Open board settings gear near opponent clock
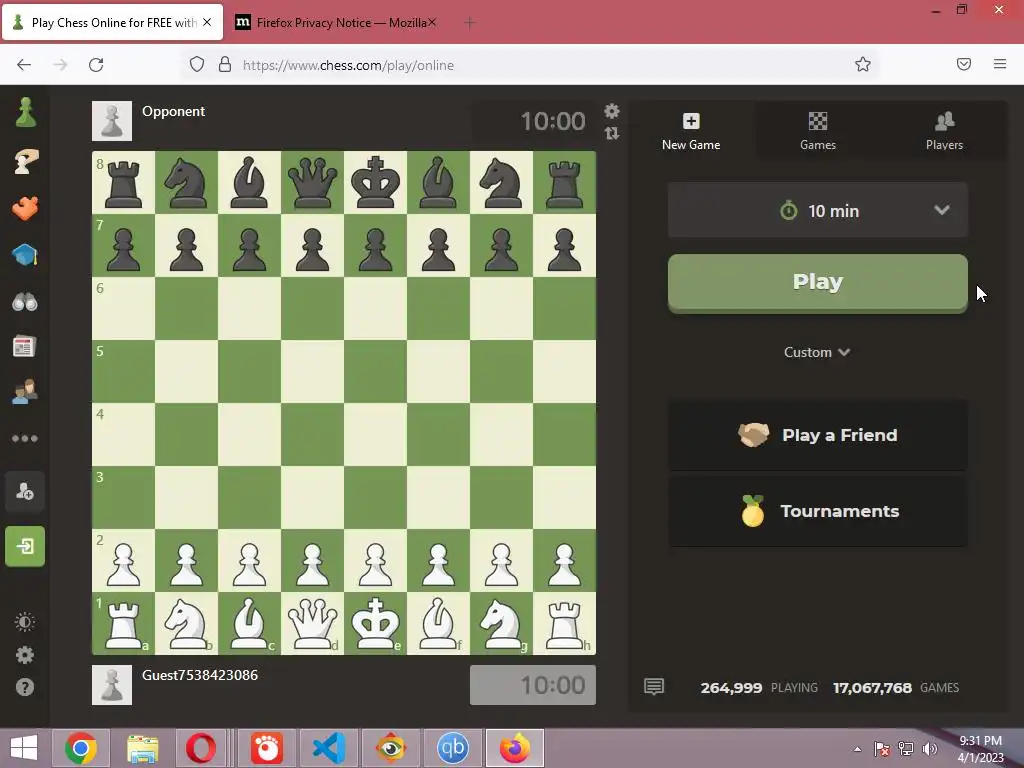 point(612,111)
